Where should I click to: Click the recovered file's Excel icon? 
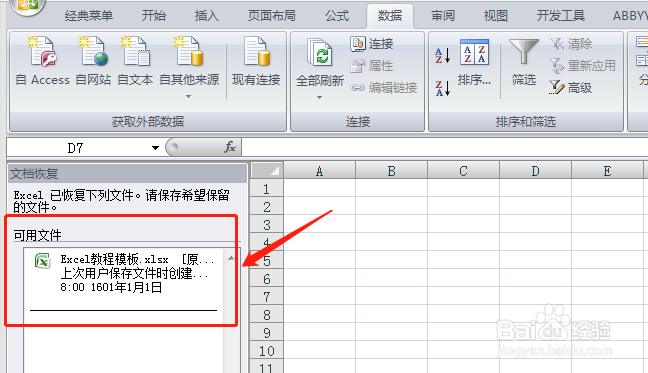(43, 261)
